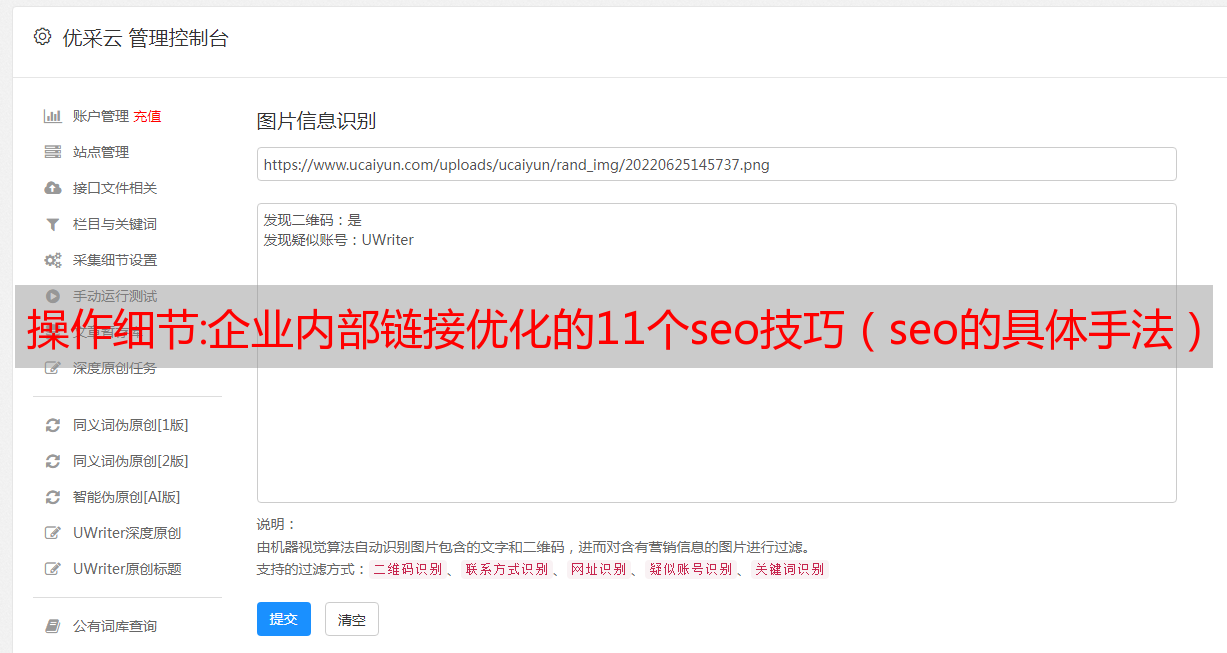
Task: Open the 同义词伪原创[2版] menu item
Action: 131,461
